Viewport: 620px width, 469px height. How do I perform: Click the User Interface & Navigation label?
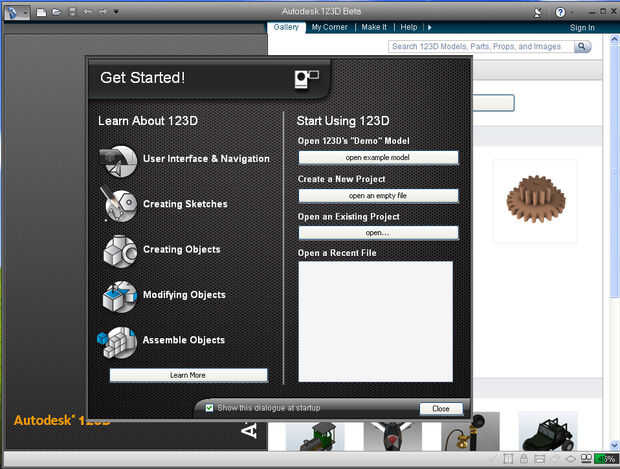click(x=206, y=159)
